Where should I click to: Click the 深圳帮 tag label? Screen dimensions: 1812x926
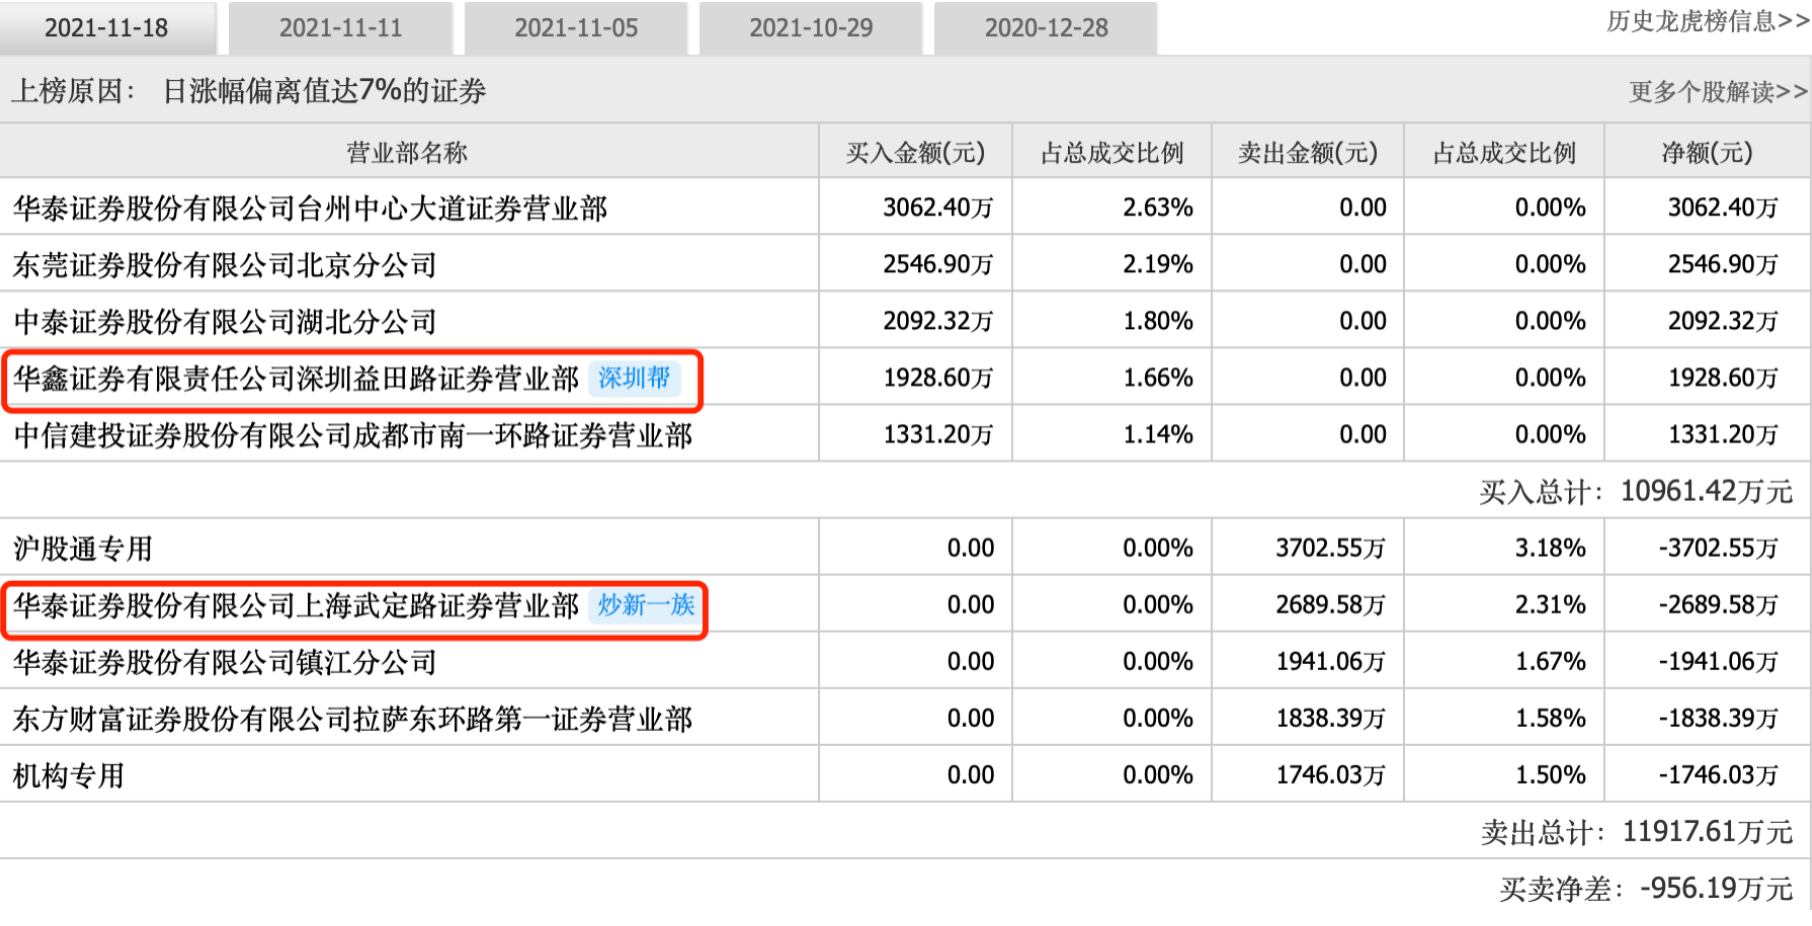(x=635, y=378)
